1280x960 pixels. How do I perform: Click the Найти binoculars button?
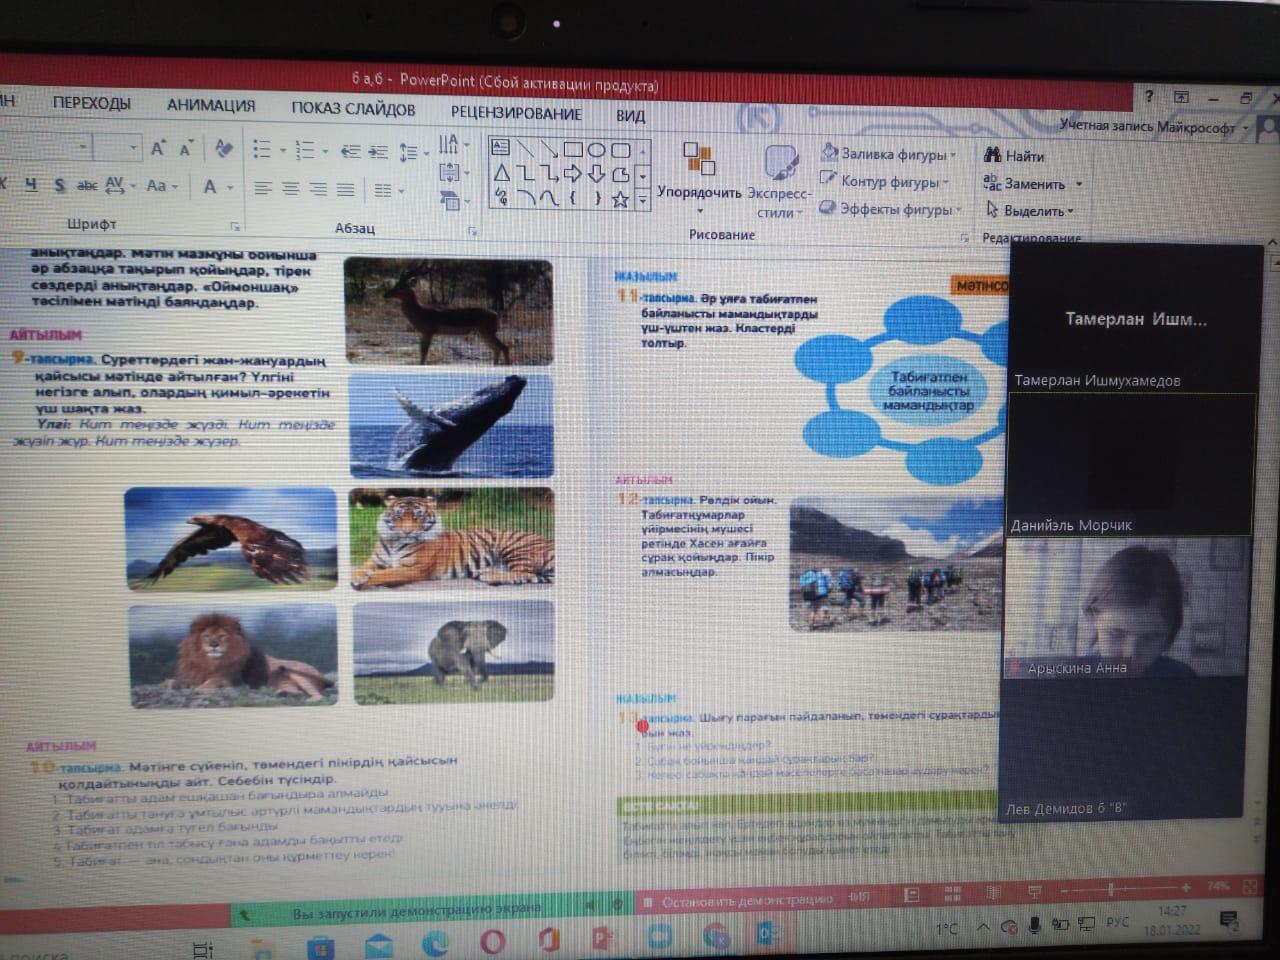click(x=1013, y=156)
